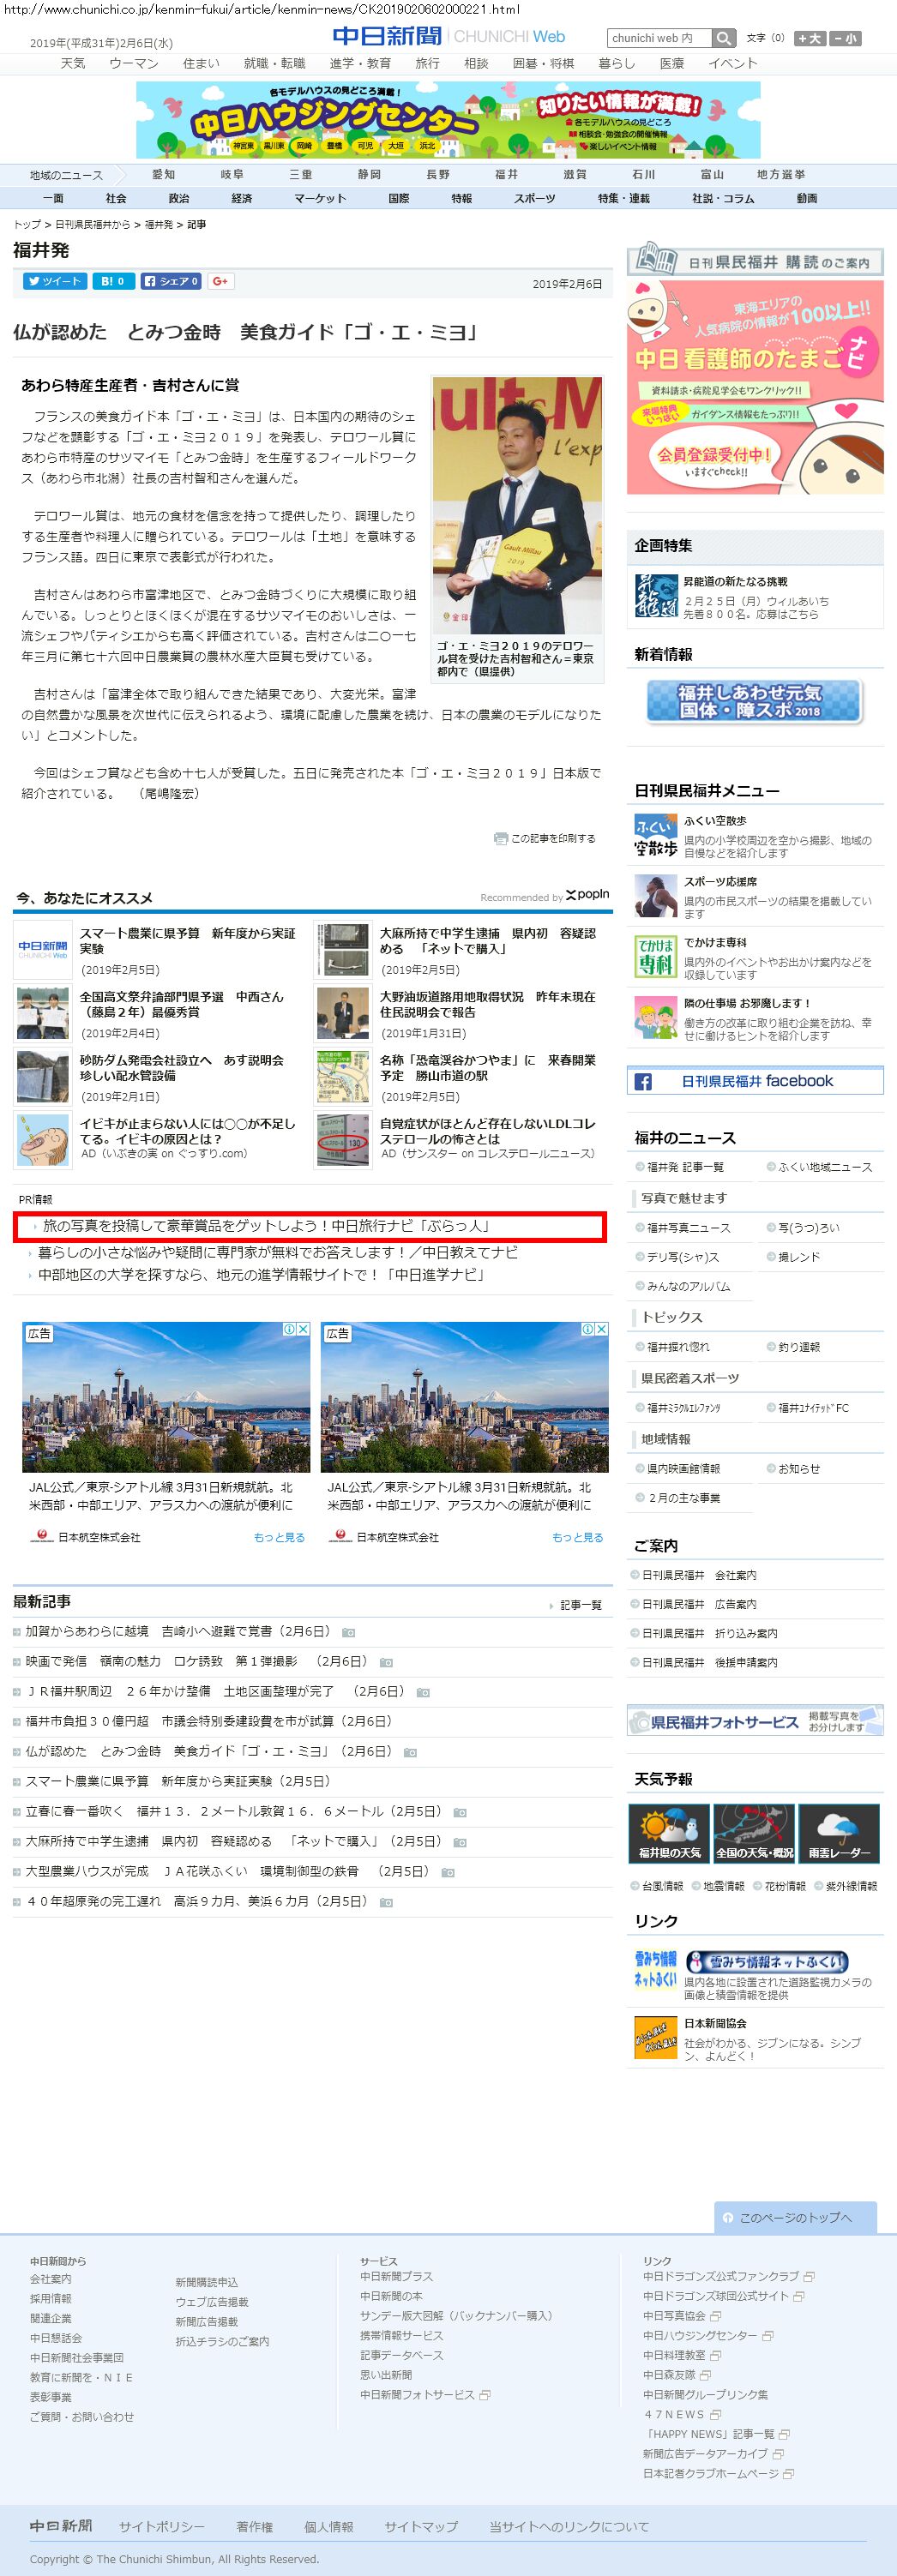
Task: Click the print this article icon
Action: [x=501, y=838]
